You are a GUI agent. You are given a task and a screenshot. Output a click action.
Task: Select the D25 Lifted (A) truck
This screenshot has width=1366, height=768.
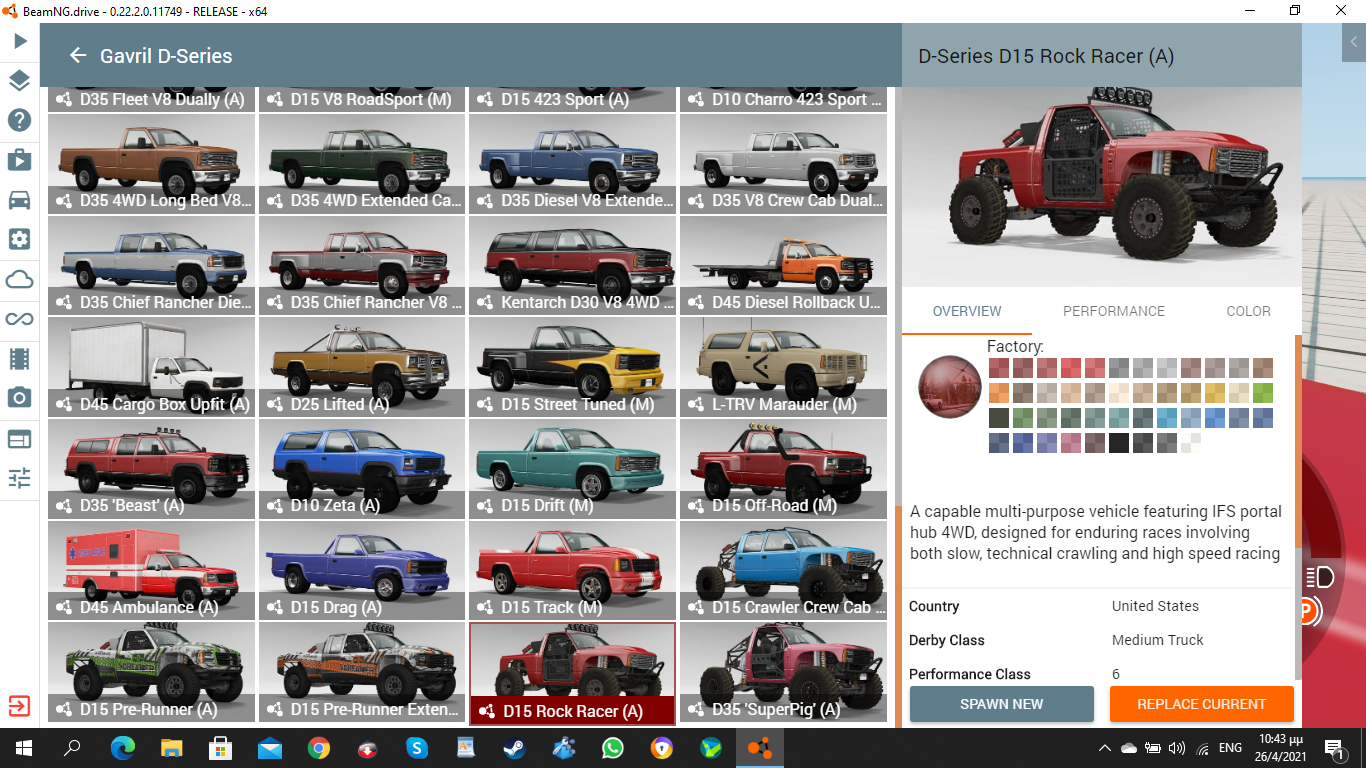(363, 367)
